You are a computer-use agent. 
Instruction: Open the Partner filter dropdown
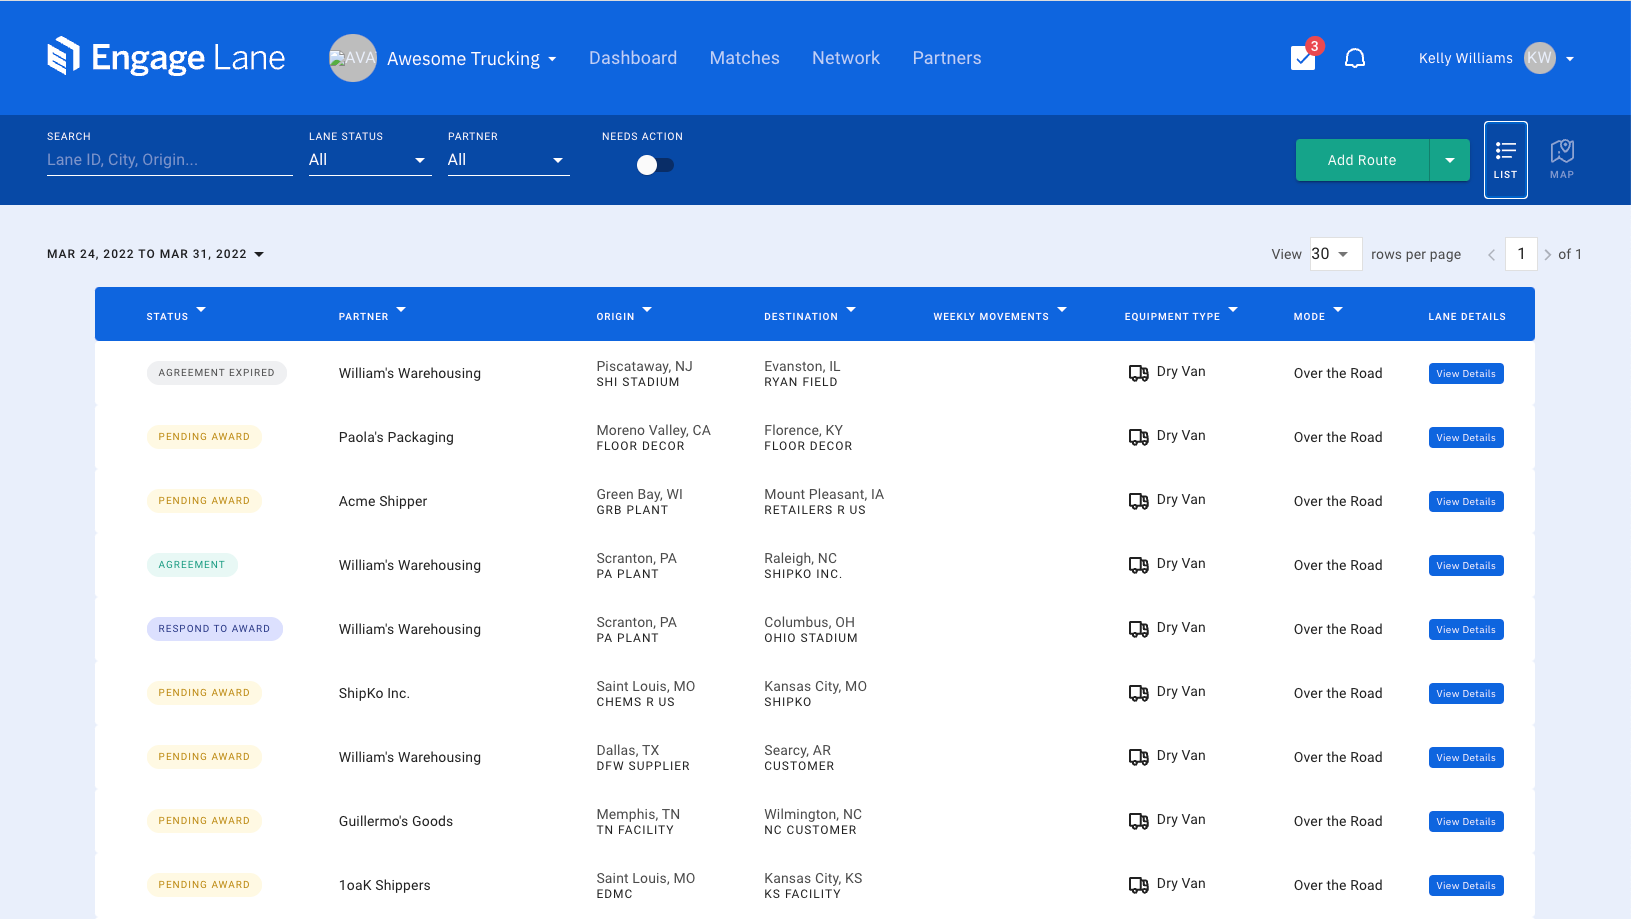[508, 160]
